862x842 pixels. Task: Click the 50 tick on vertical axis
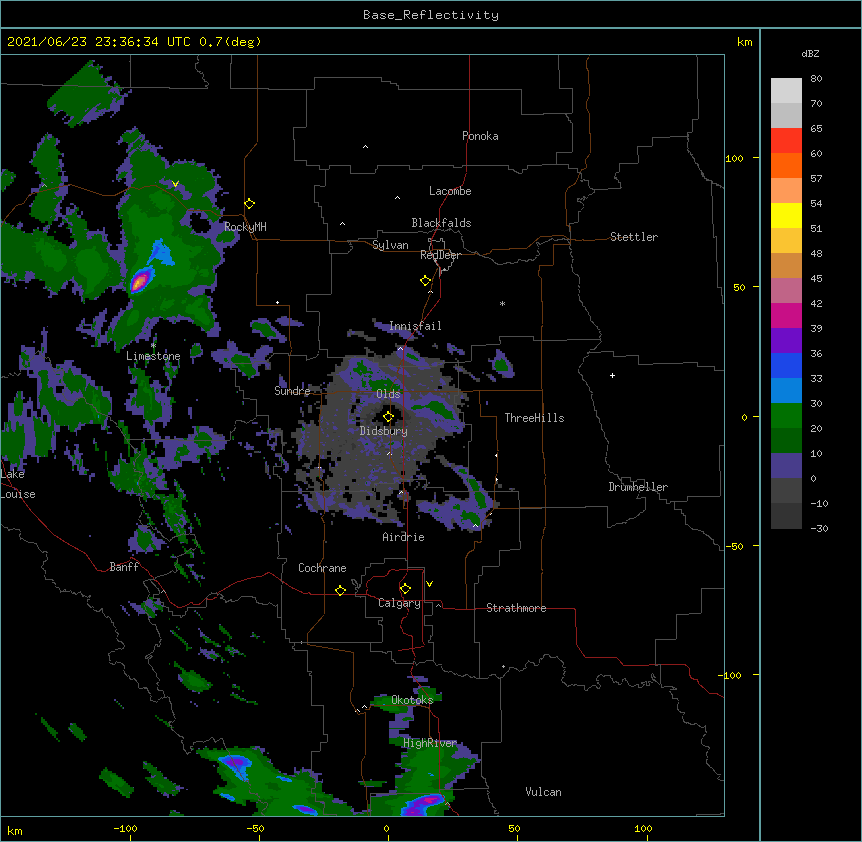pos(739,287)
